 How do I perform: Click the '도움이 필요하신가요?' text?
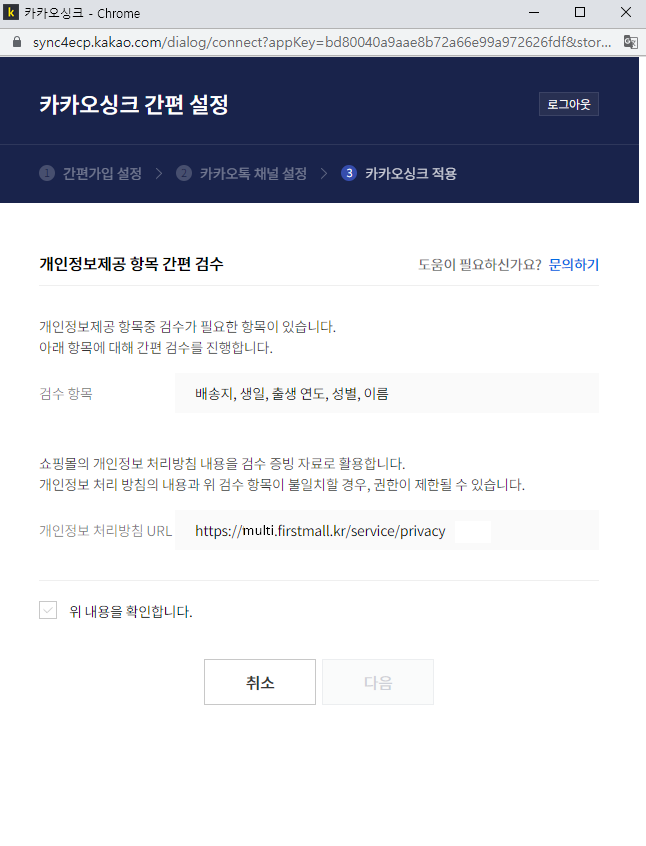(x=480, y=264)
